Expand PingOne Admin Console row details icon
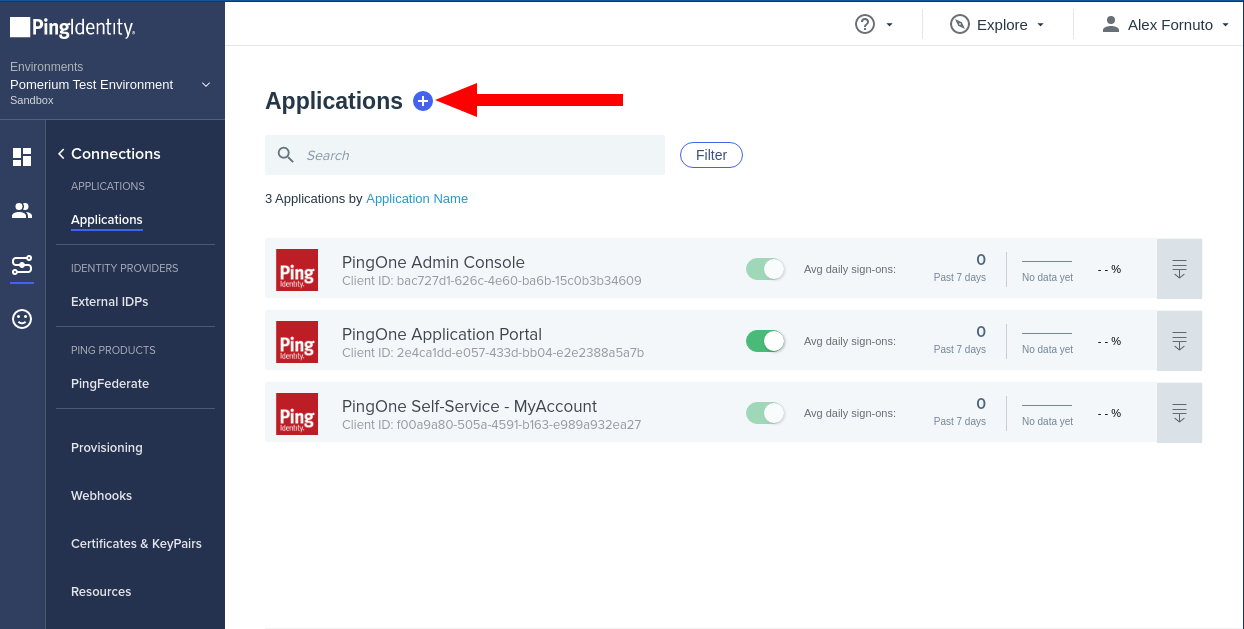 coord(1180,269)
